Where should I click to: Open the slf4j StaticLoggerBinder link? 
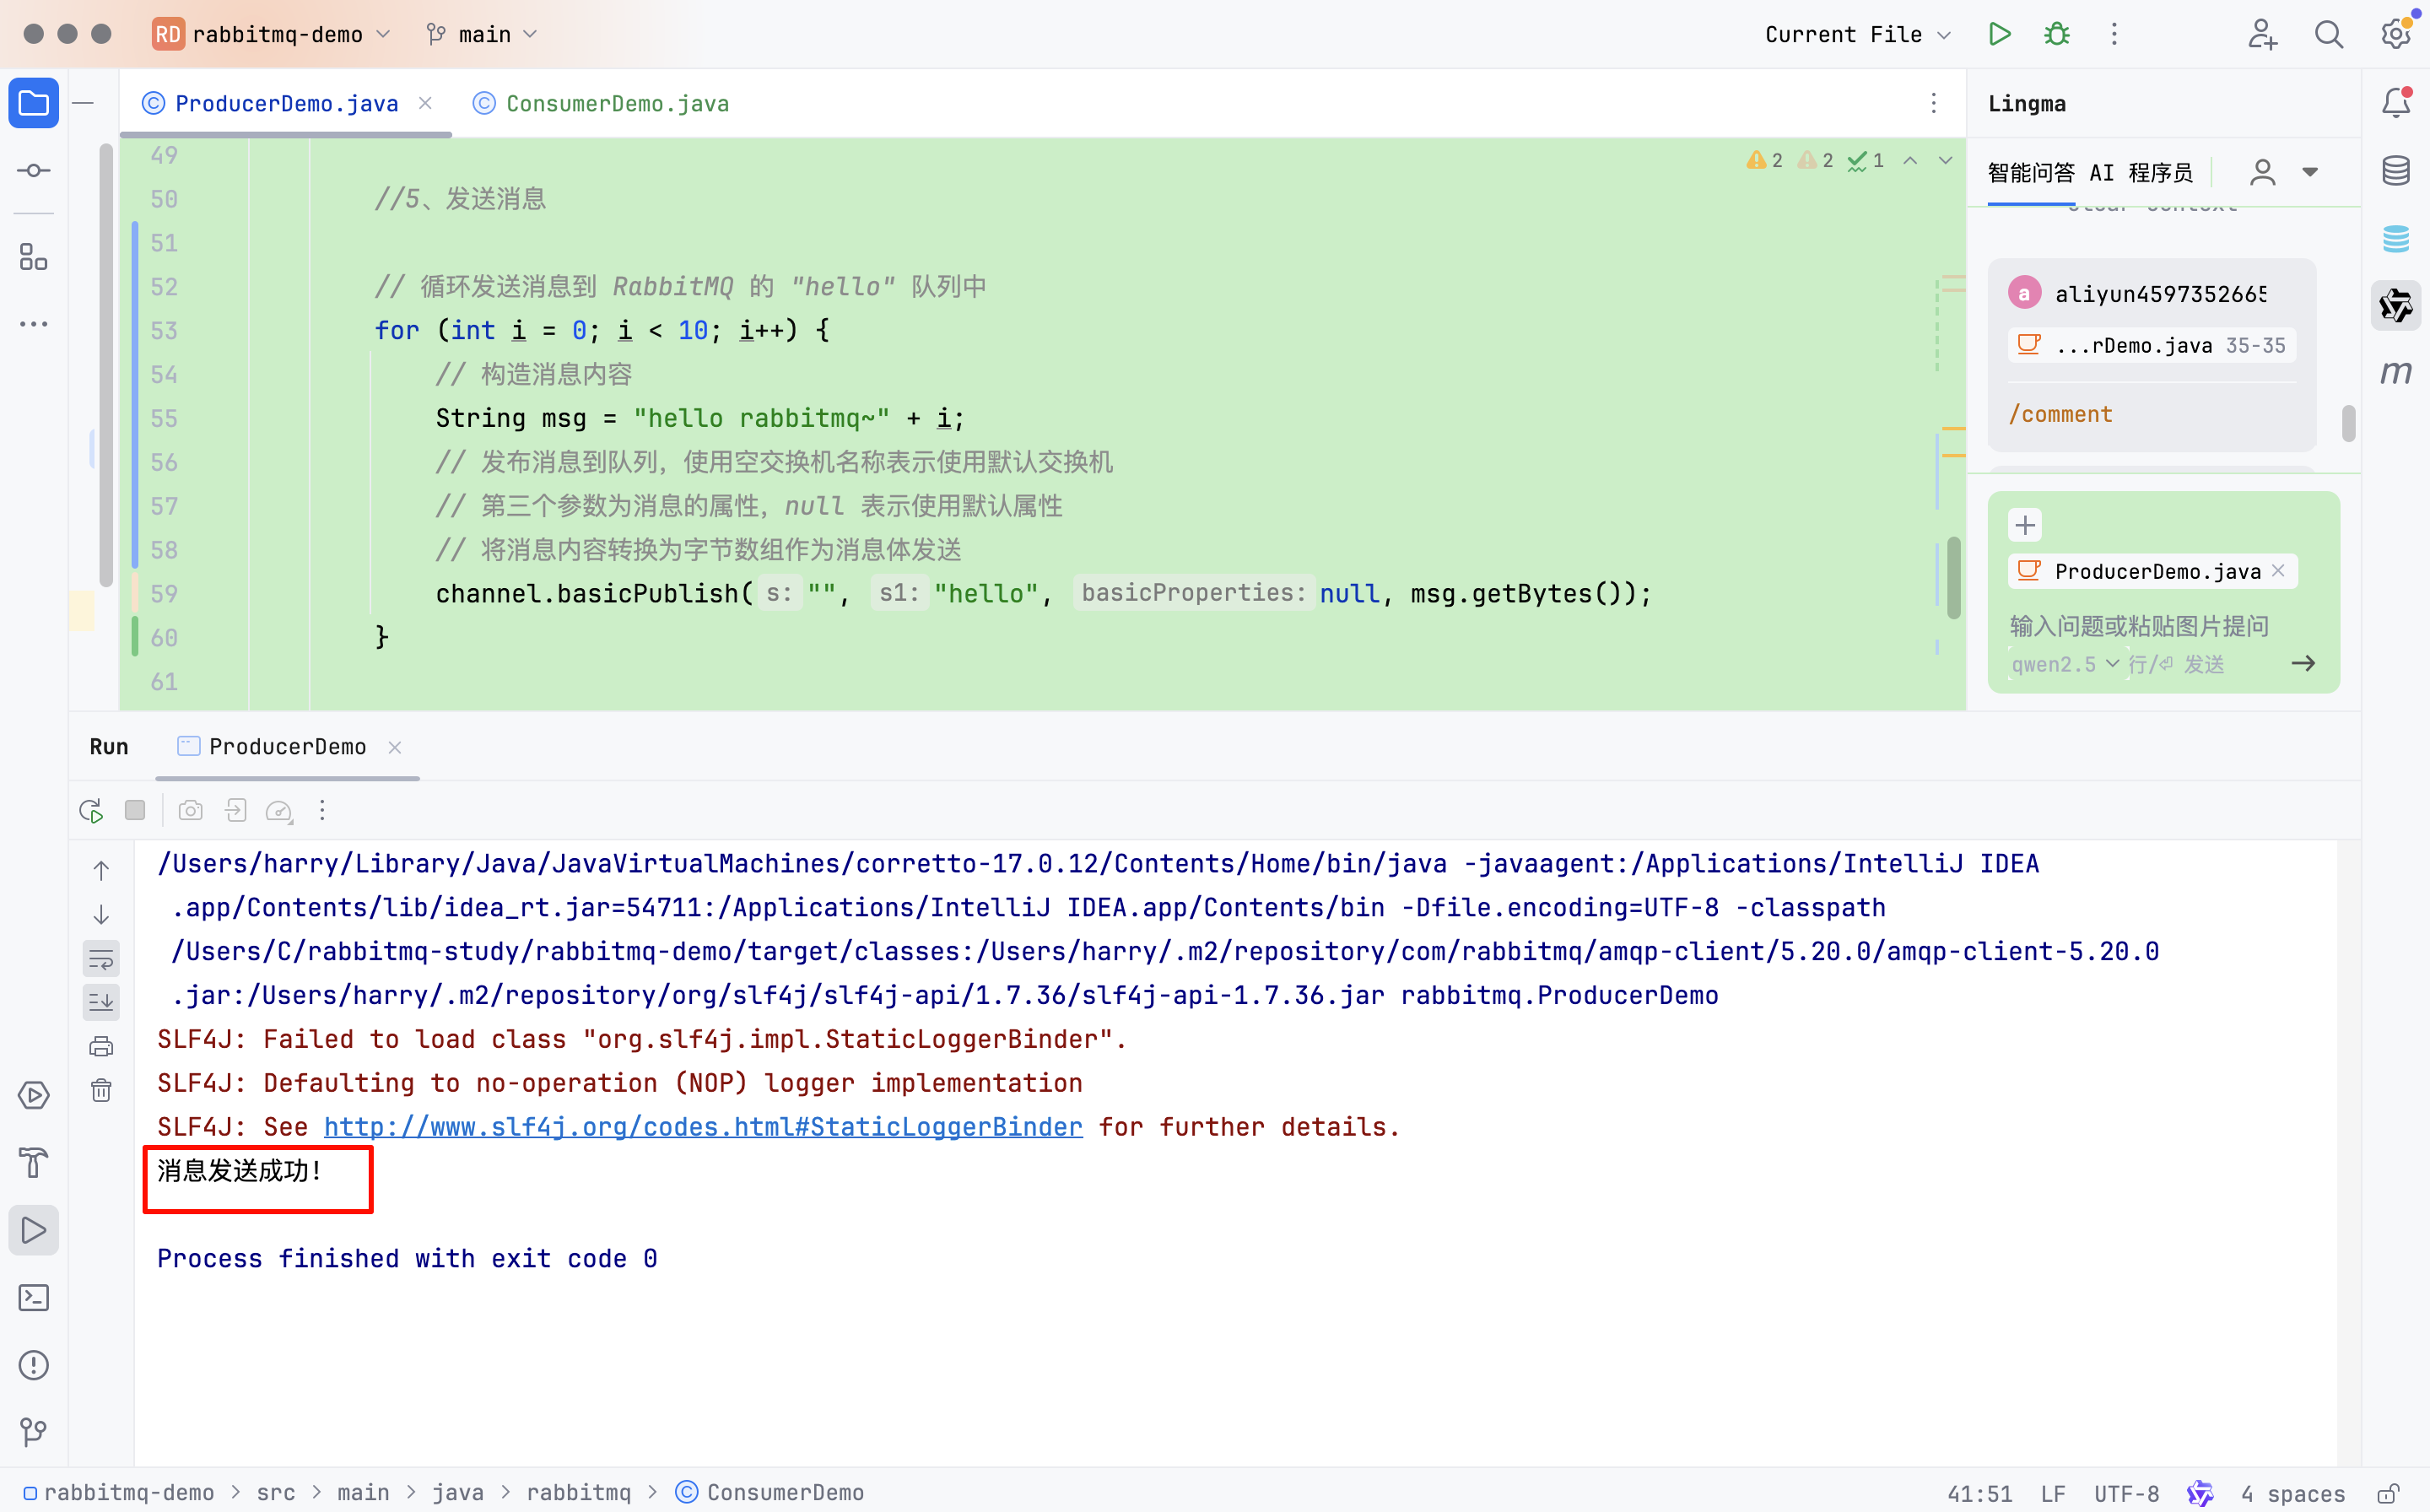pyautogui.click(x=702, y=1127)
